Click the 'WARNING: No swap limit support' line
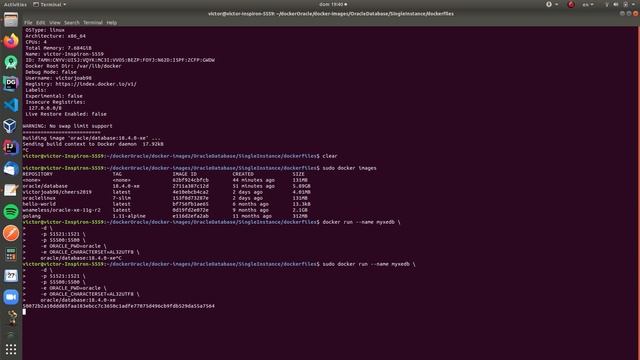640x360 pixels. click(68, 126)
